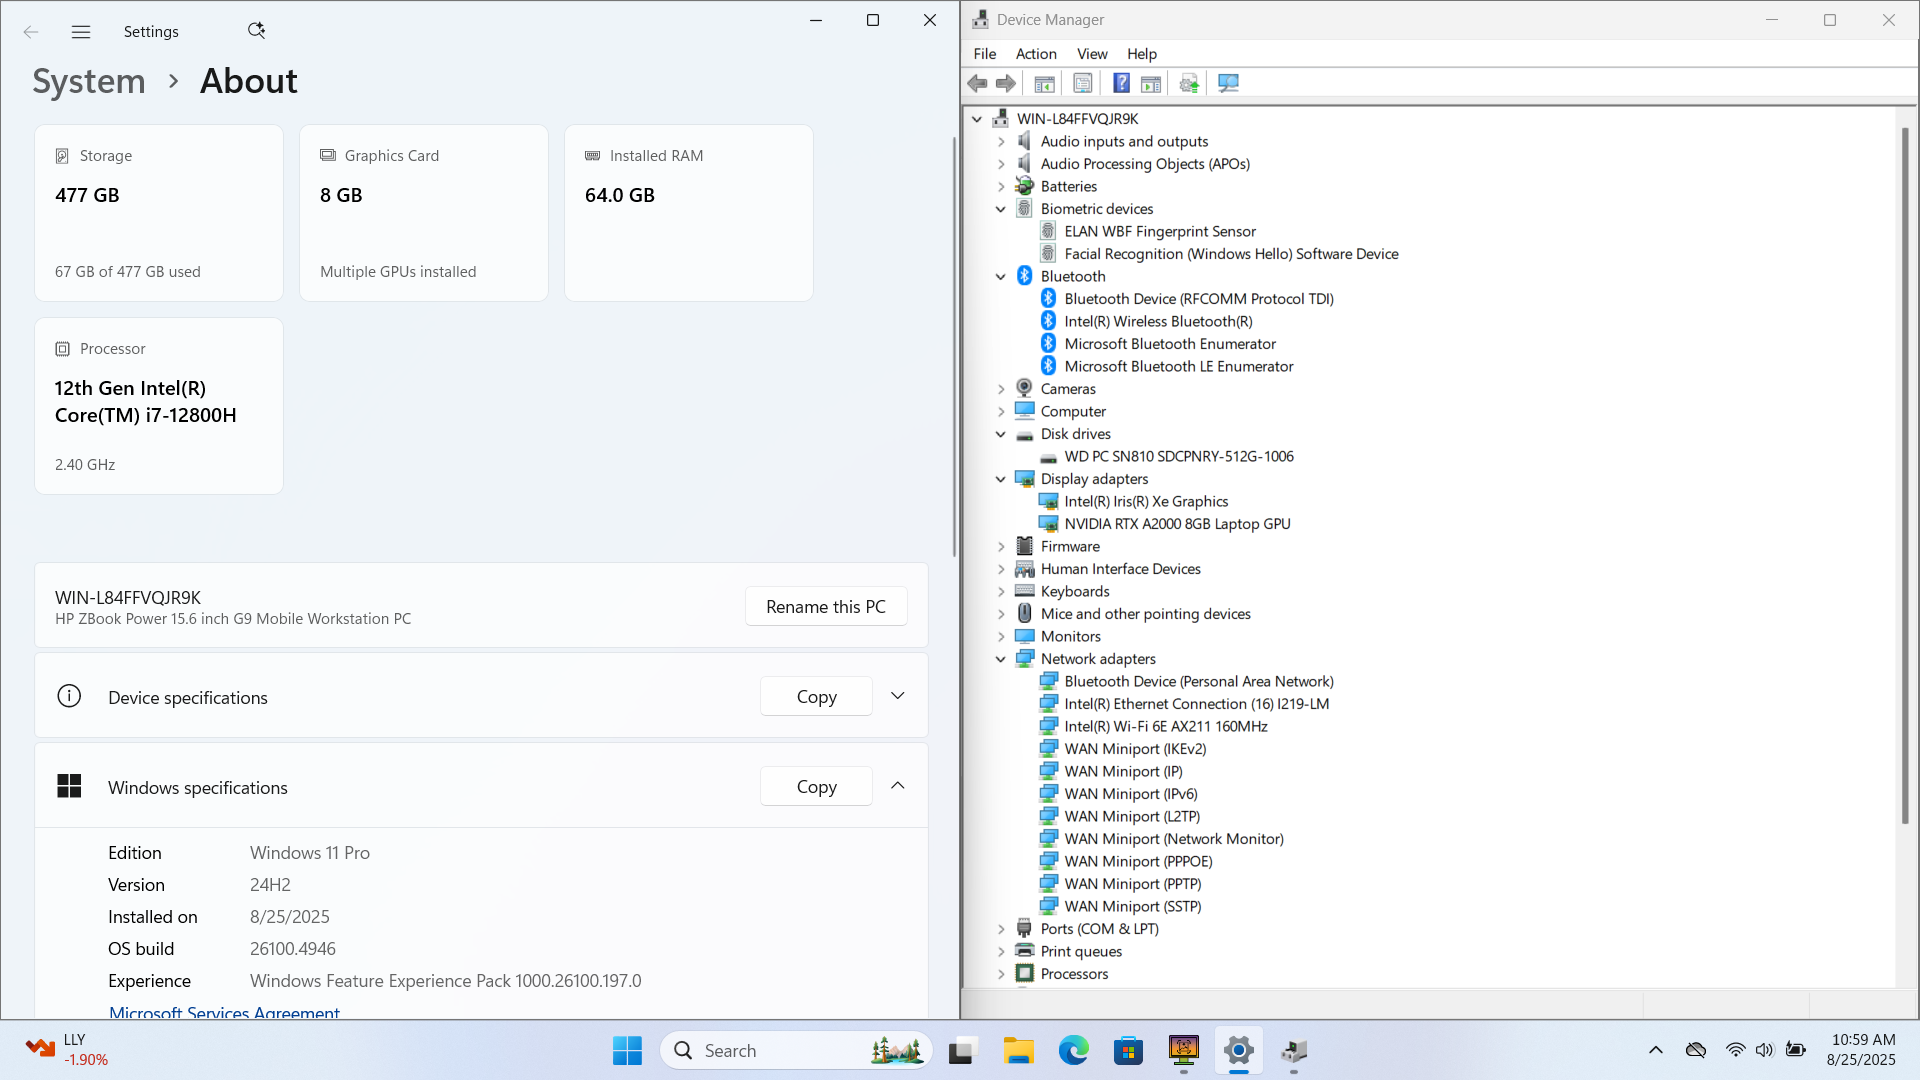Open Microsoft Edge from the taskbar
Screen dimensions: 1920x1080
(x=1073, y=1050)
